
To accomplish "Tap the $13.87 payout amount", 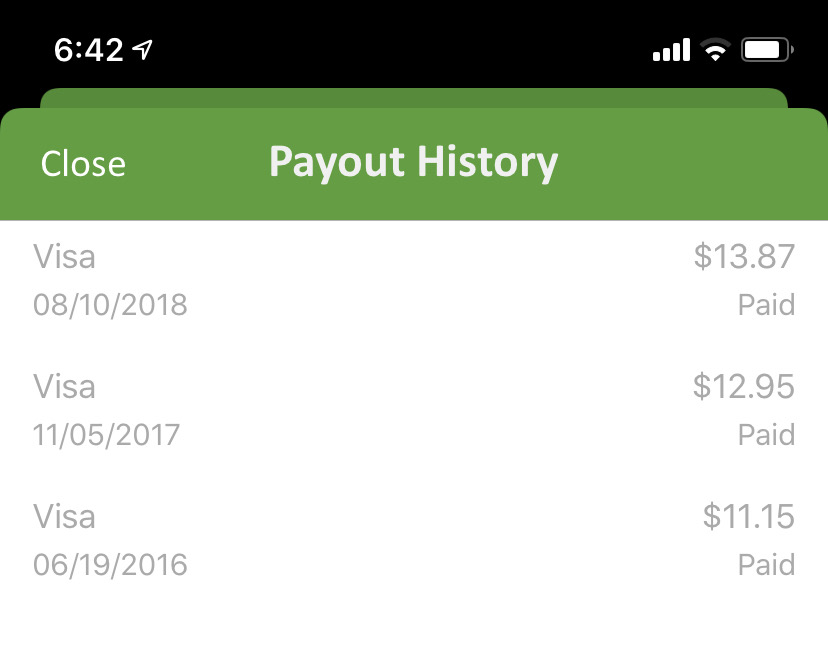I will click(x=744, y=257).
